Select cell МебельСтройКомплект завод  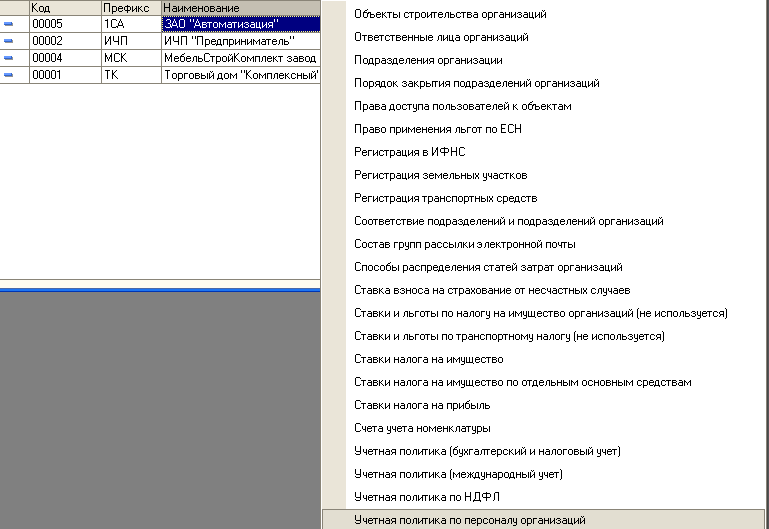pyautogui.click(x=241, y=58)
